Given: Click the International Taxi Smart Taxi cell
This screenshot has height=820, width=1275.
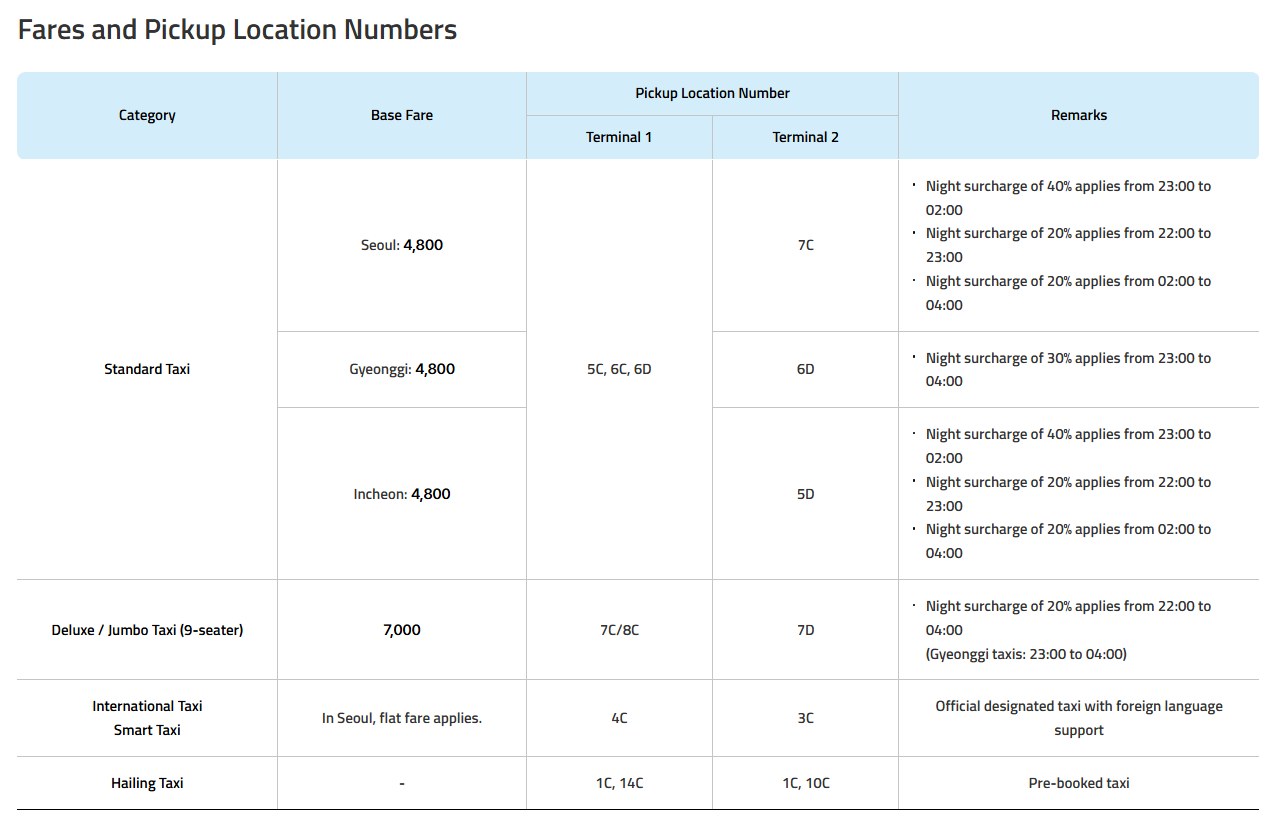Looking at the screenshot, I should point(147,718).
